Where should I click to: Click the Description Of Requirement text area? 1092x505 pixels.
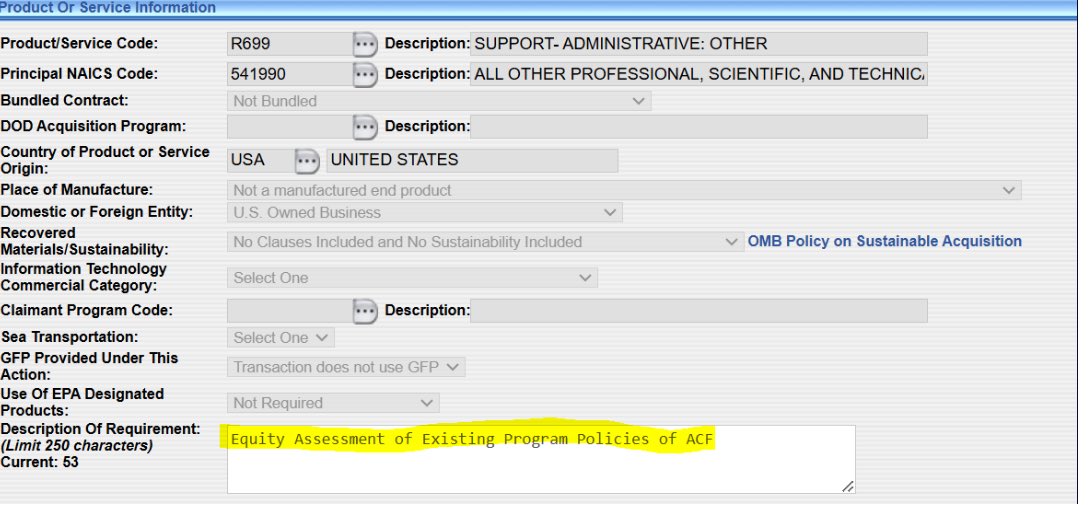(x=540, y=465)
